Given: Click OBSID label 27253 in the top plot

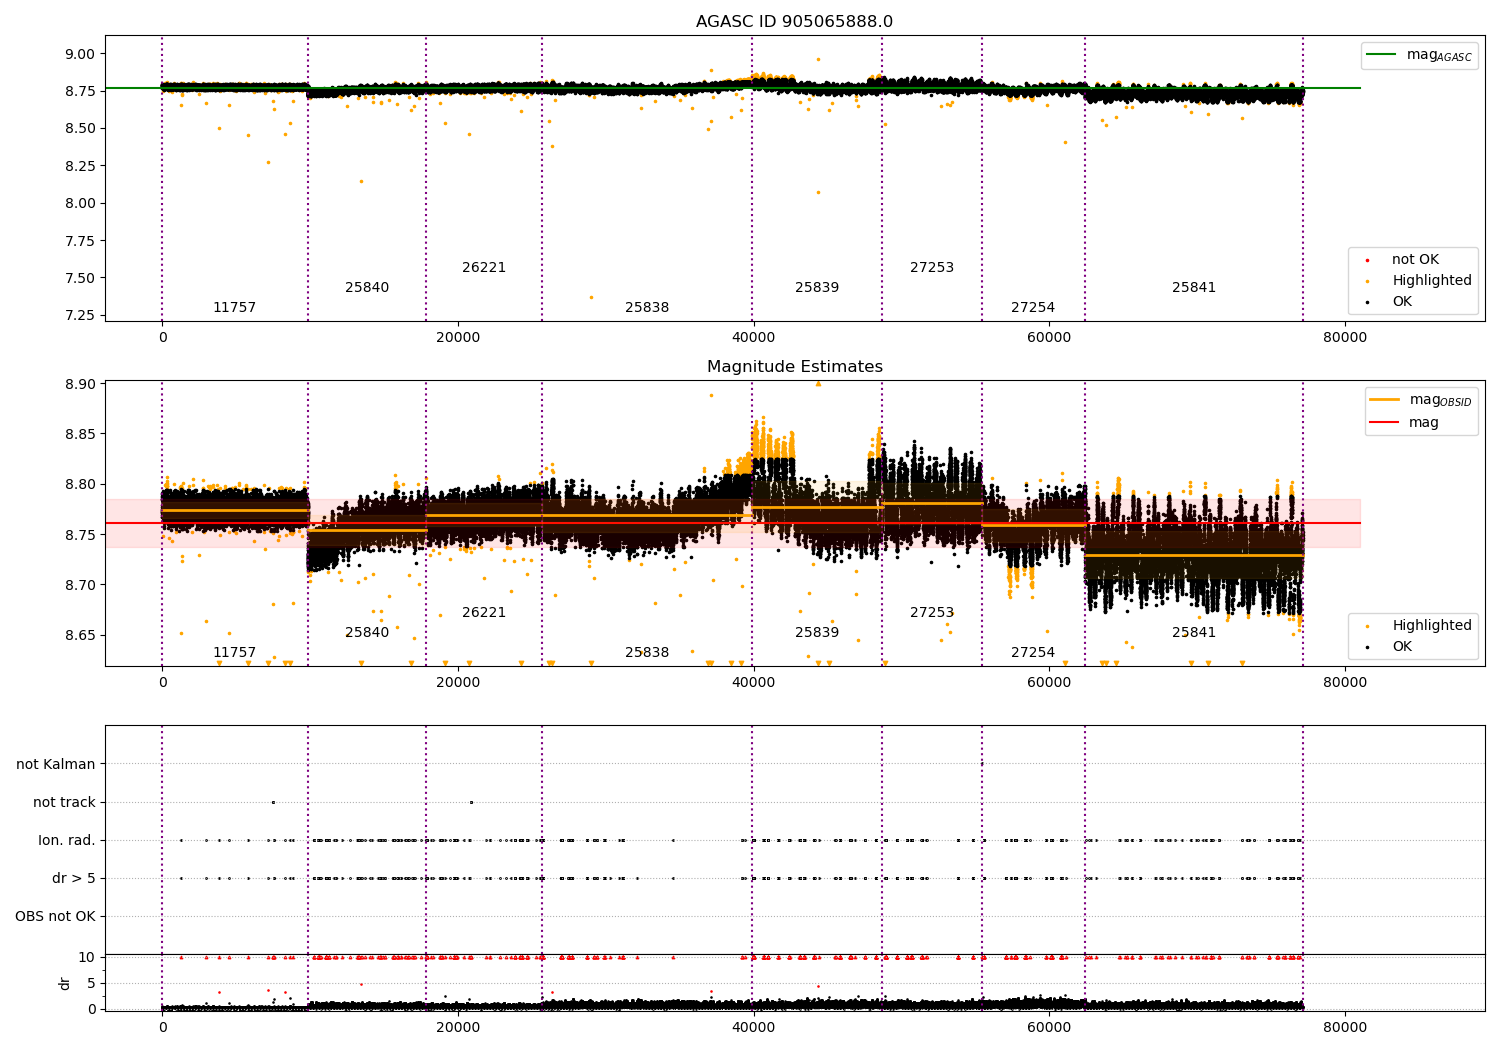Looking at the screenshot, I should tap(932, 268).
